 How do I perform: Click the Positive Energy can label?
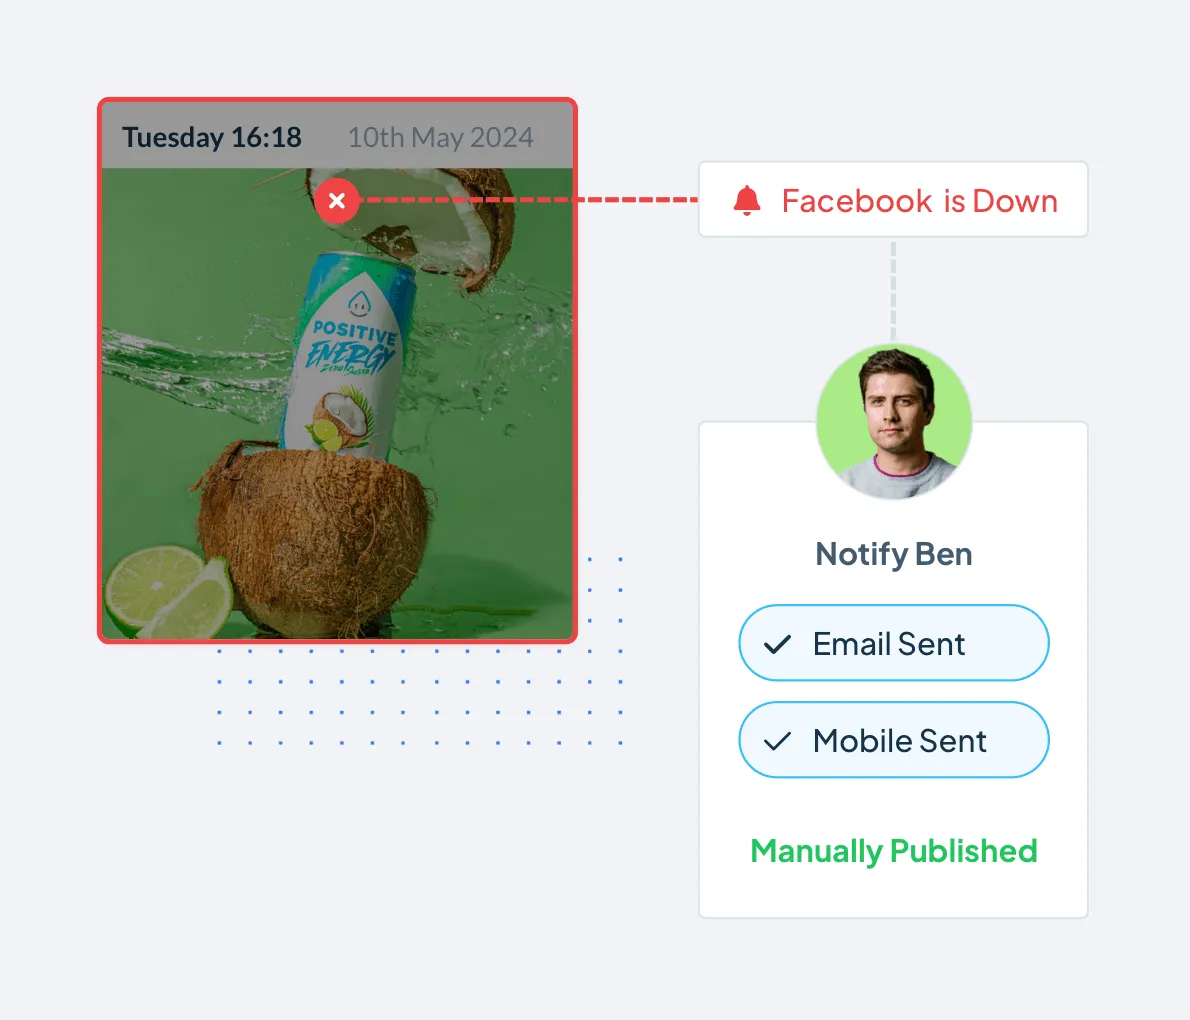[353, 348]
